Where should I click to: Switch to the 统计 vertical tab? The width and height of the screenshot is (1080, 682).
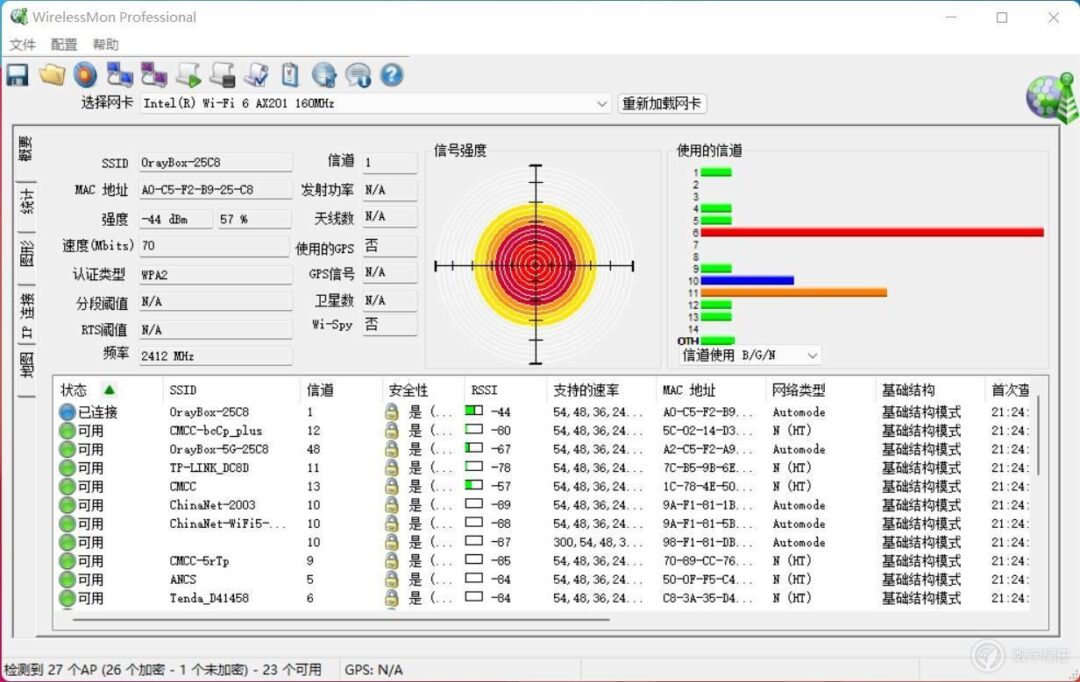tap(26, 203)
